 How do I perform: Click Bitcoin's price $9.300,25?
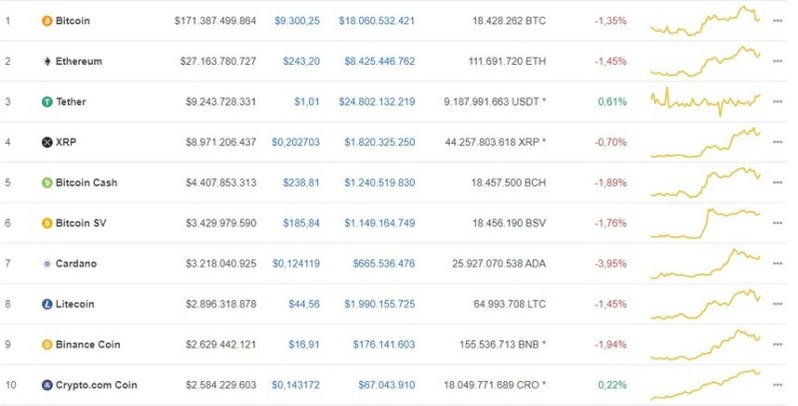pyautogui.click(x=298, y=20)
